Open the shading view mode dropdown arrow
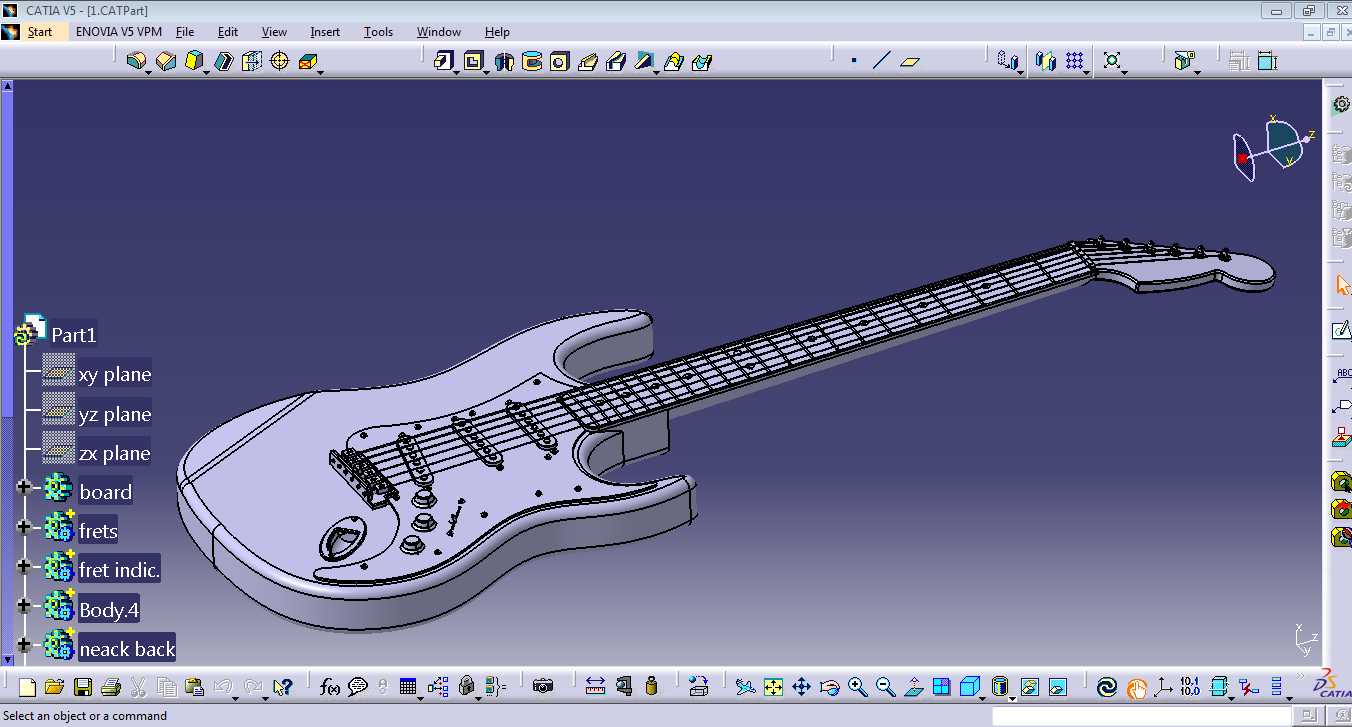Screen dimensions: 1352x727 coord(1013,697)
